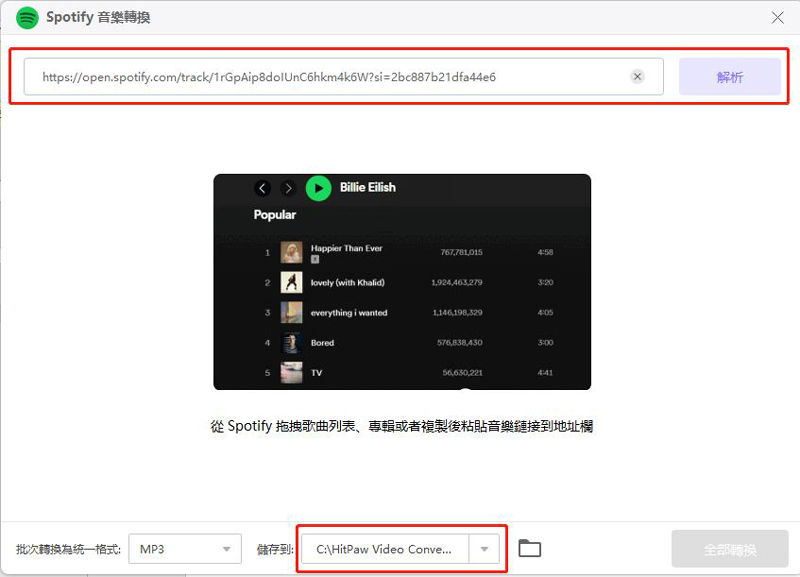The height and width of the screenshot is (577, 800).
Task: Close the Spotify 音樂轉換 window
Action: tap(778, 18)
